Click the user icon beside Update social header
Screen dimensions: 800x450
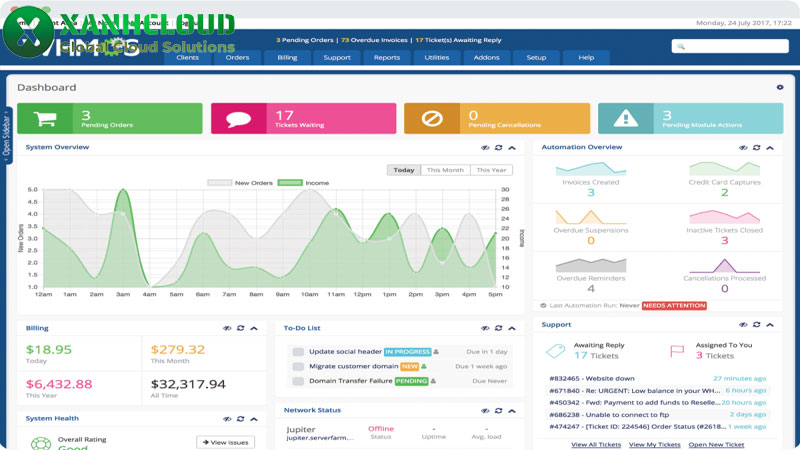(x=436, y=352)
